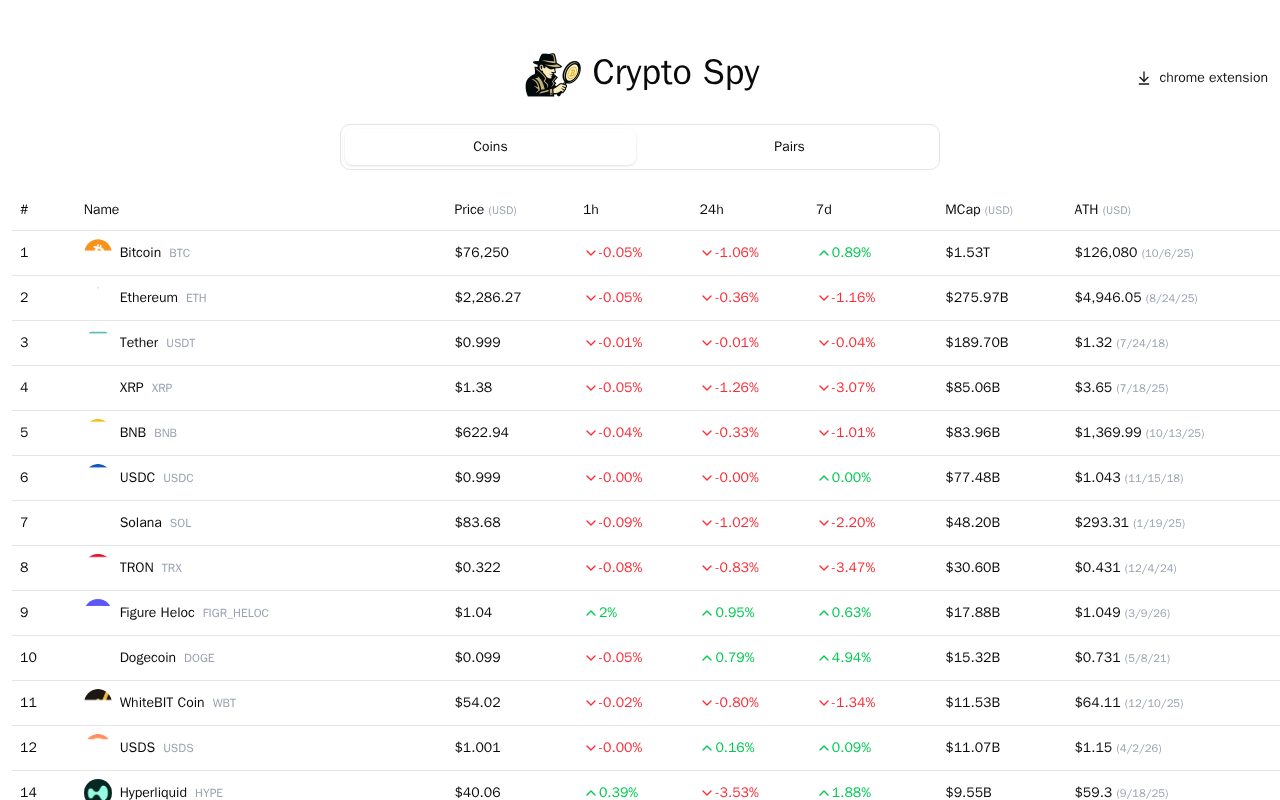Viewport: 1280px width, 800px height.
Task: Open the chrome extension link
Action: click(x=1212, y=78)
